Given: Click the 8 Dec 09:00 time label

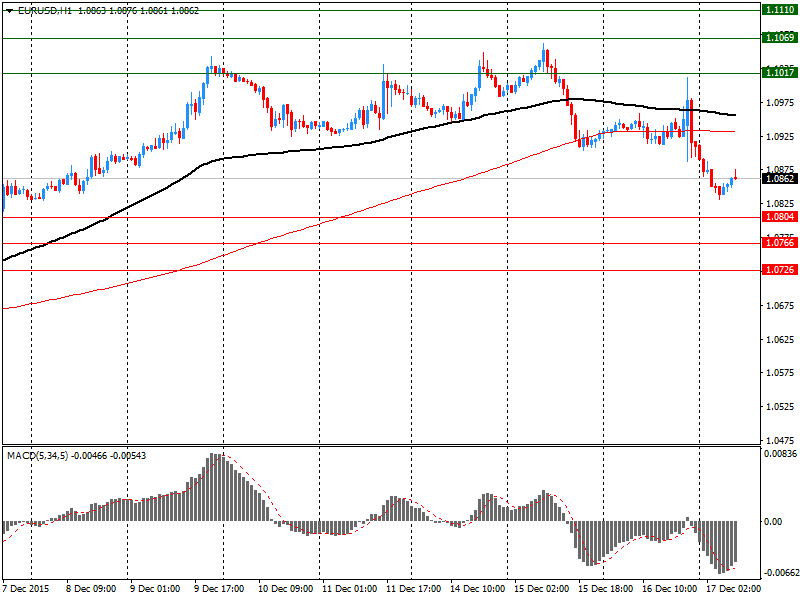Looking at the screenshot, I should tap(91, 589).
